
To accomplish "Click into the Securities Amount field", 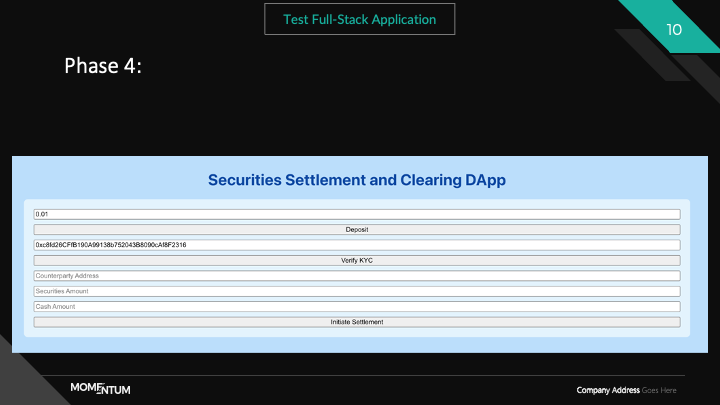I will click(357, 291).
